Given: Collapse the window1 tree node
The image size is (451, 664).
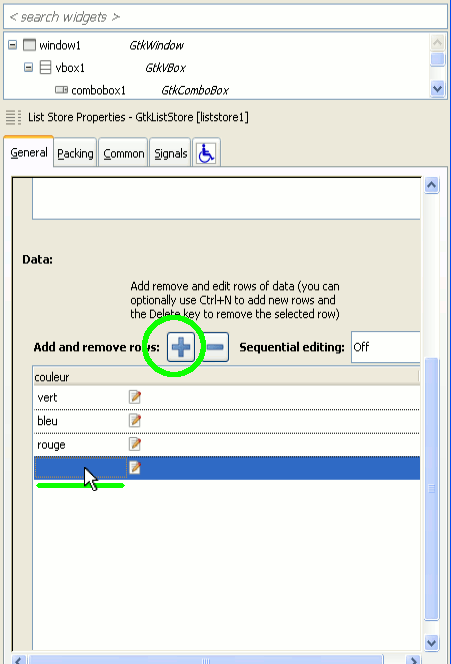Looking at the screenshot, I should [x=13, y=45].
